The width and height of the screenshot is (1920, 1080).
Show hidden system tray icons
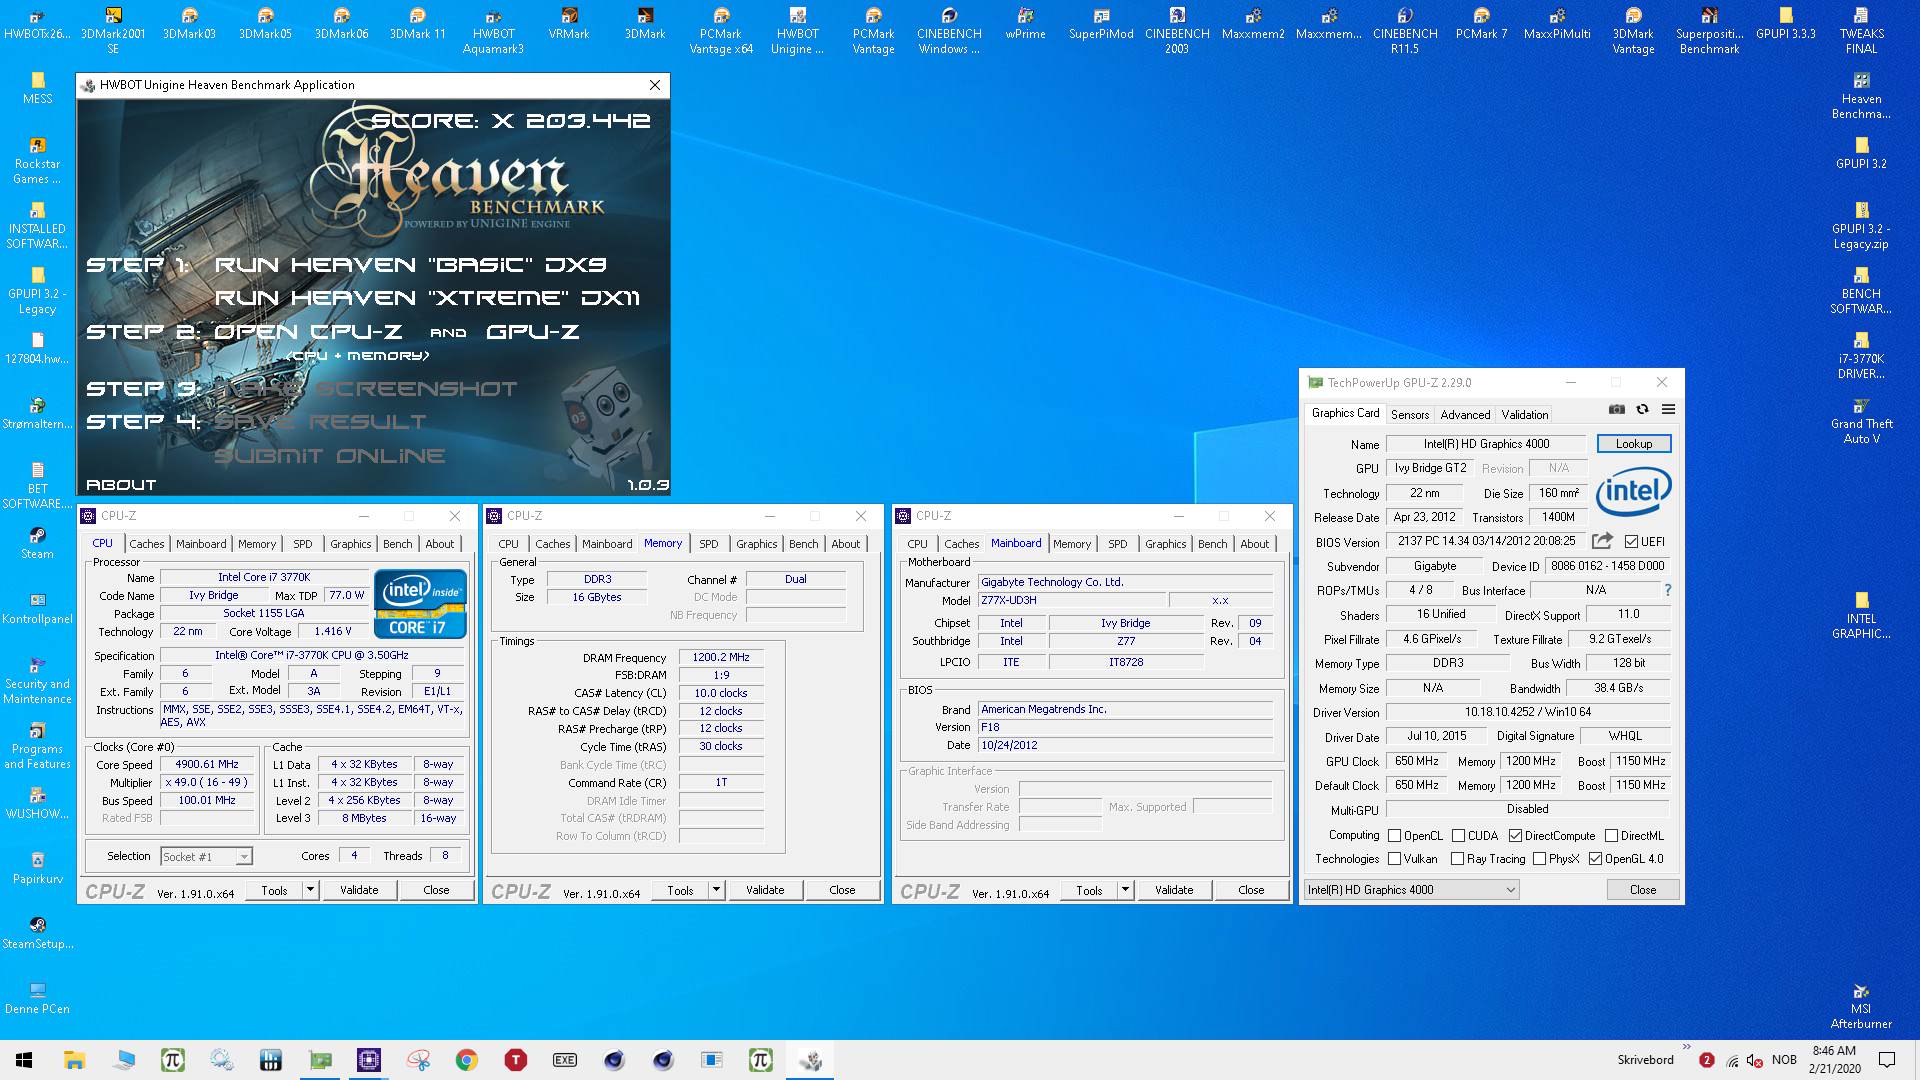coord(1687,1048)
